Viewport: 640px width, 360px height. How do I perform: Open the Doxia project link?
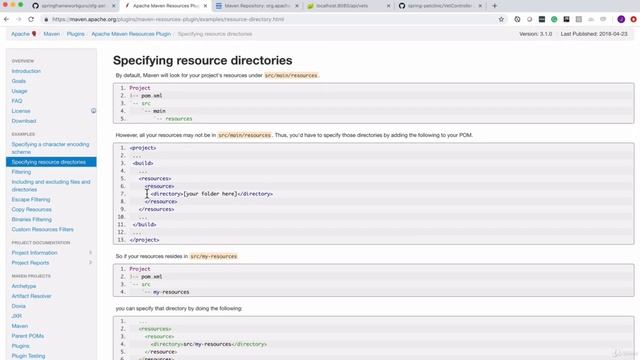tap(18, 306)
